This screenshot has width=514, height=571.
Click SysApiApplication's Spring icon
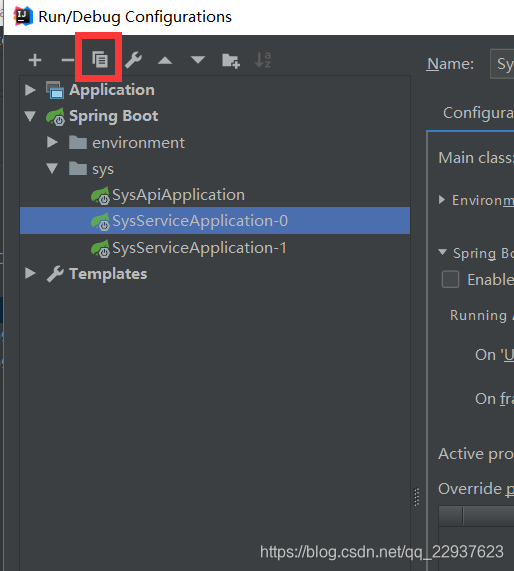point(100,196)
